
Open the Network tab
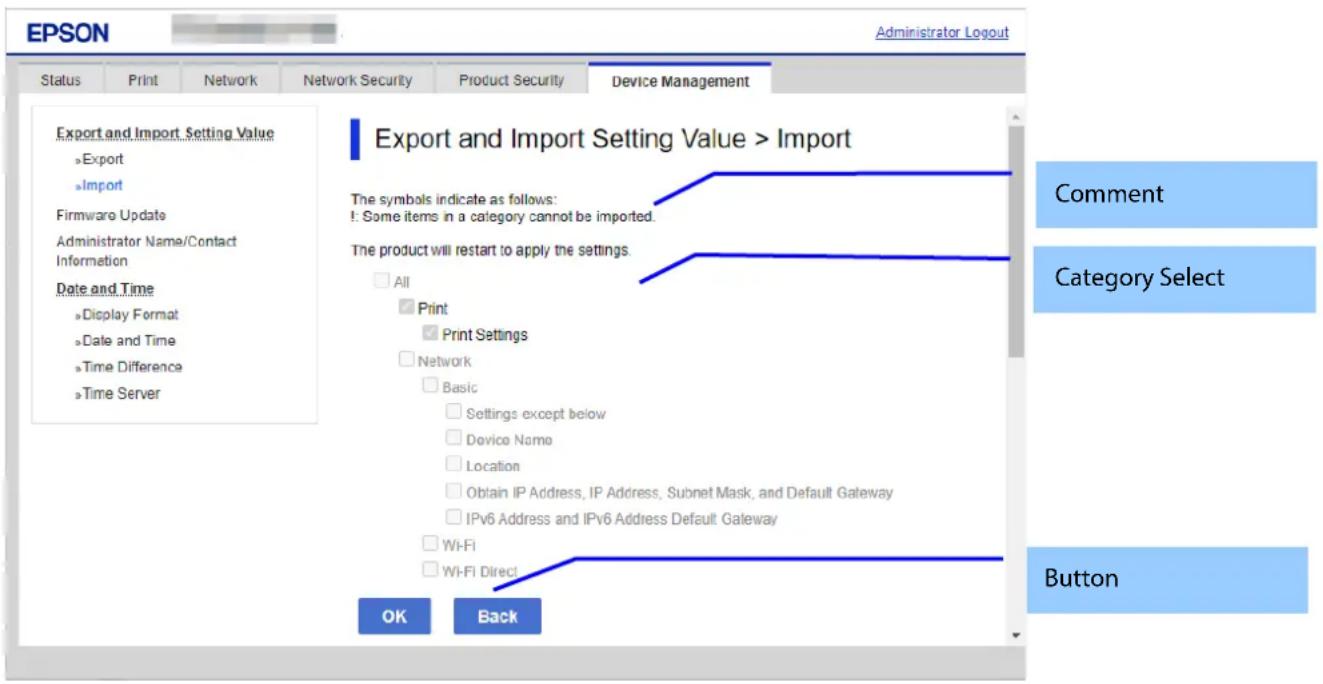click(x=230, y=80)
